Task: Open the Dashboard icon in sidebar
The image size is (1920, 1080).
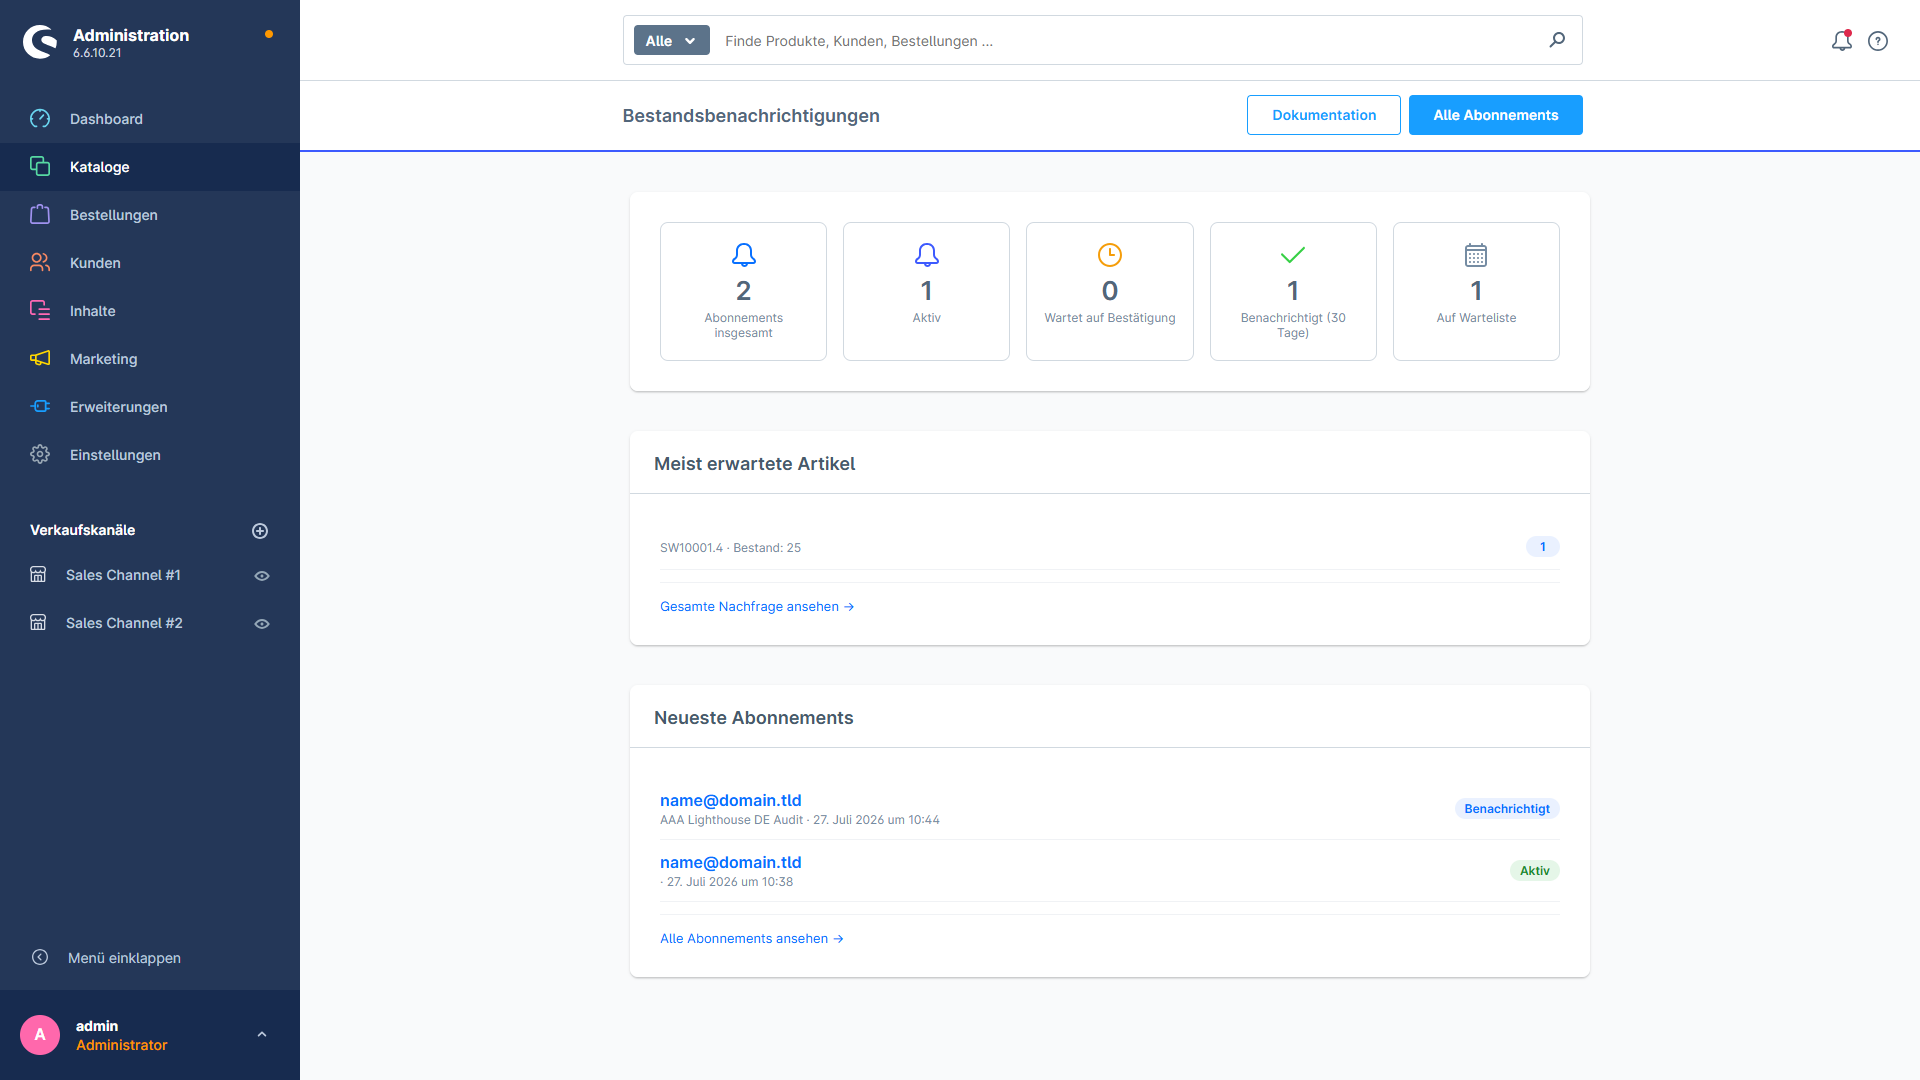Action: 40,119
